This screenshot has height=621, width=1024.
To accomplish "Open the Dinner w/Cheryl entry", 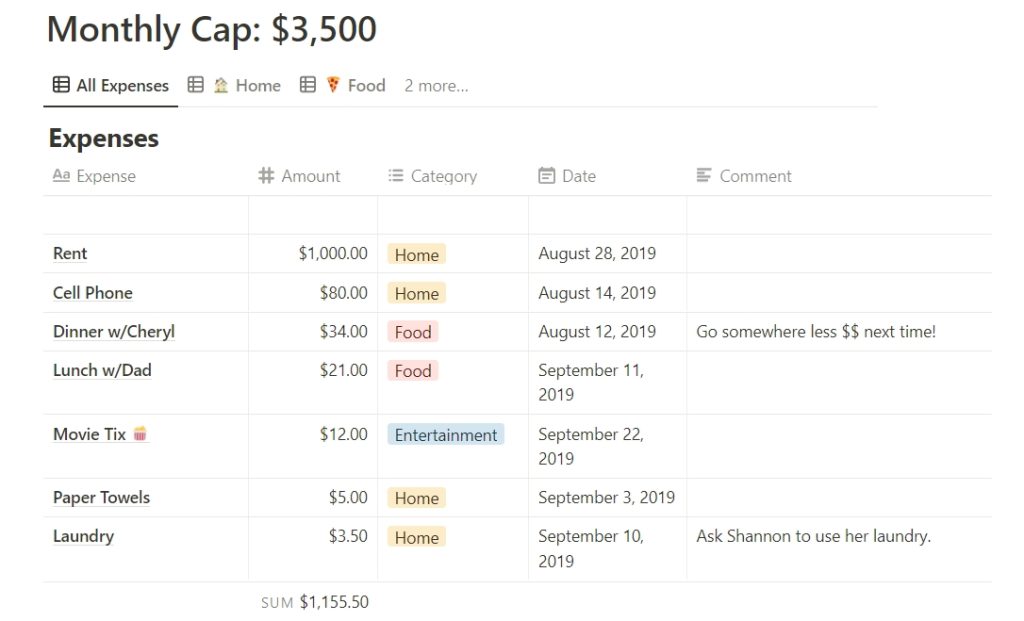I will point(114,332).
